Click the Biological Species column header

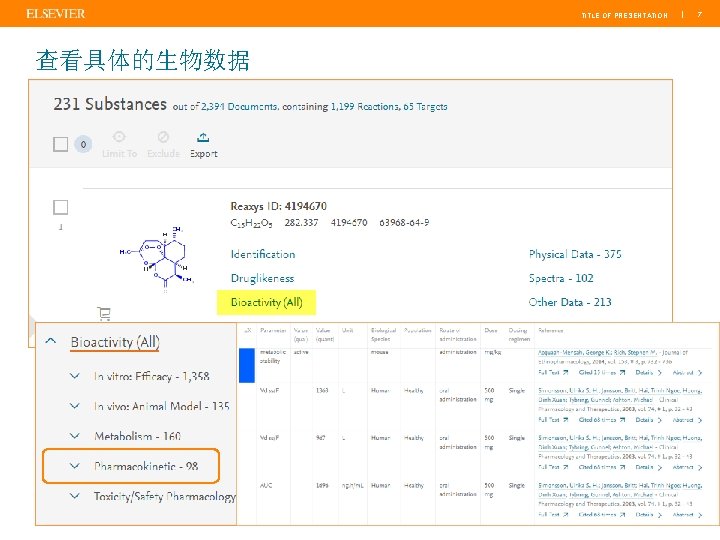[383, 334]
